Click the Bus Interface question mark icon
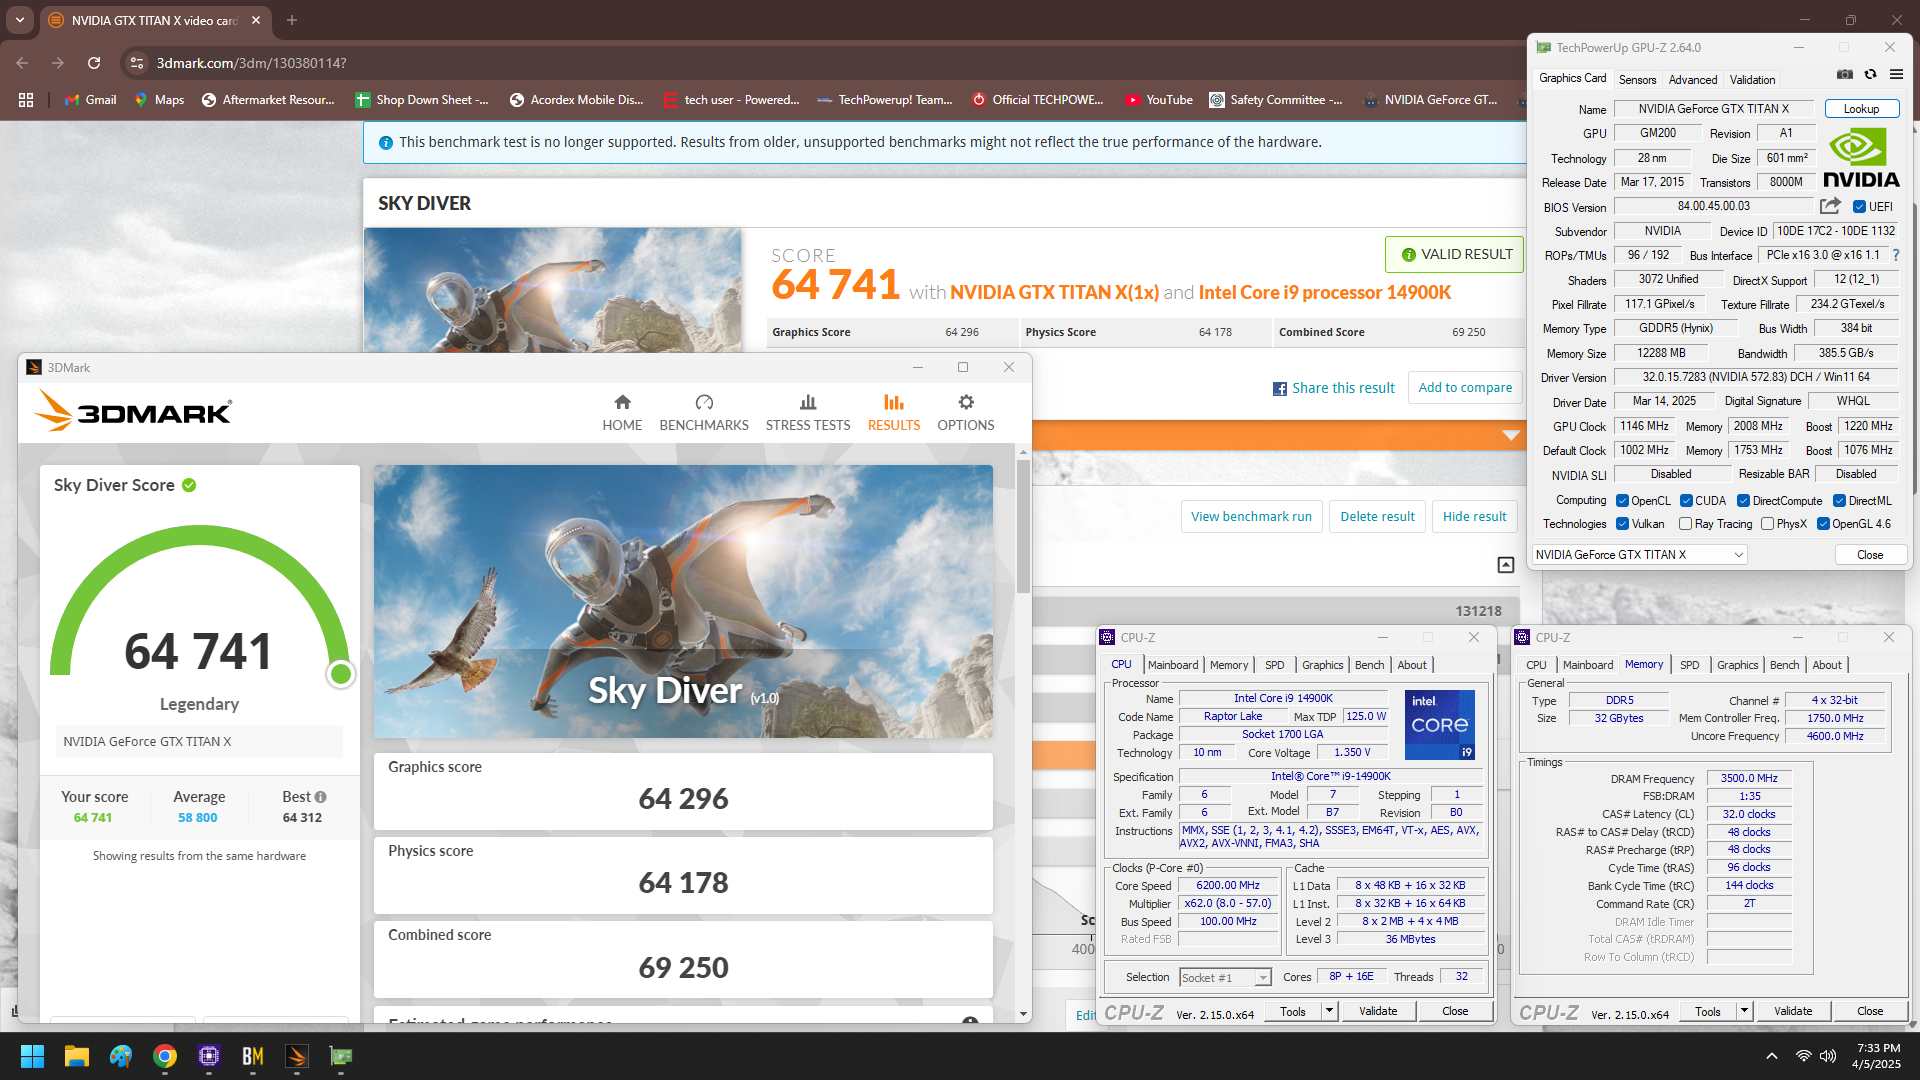This screenshot has width=1920, height=1080. [1895, 255]
